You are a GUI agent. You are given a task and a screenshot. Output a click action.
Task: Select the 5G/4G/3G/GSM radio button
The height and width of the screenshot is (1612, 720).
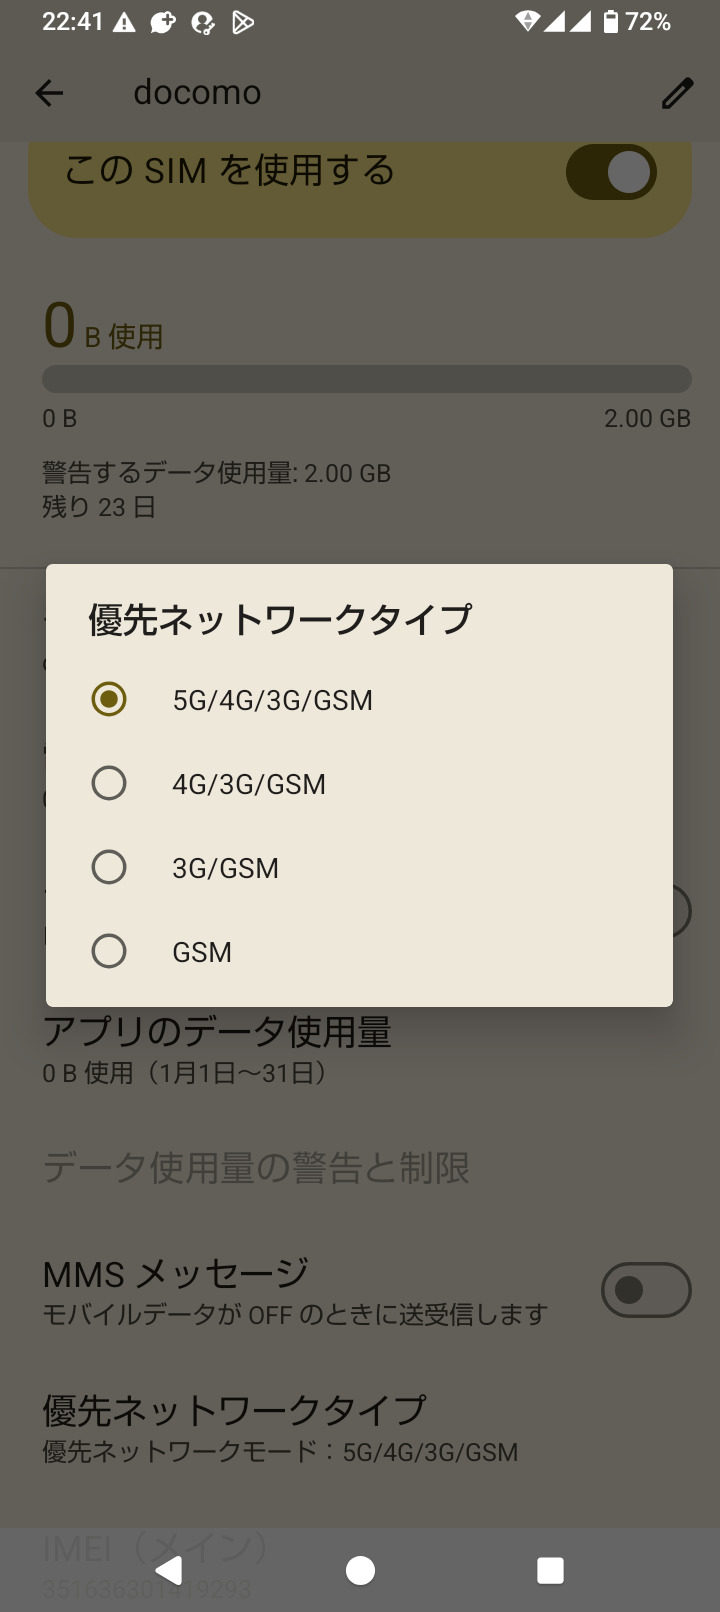(109, 699)
